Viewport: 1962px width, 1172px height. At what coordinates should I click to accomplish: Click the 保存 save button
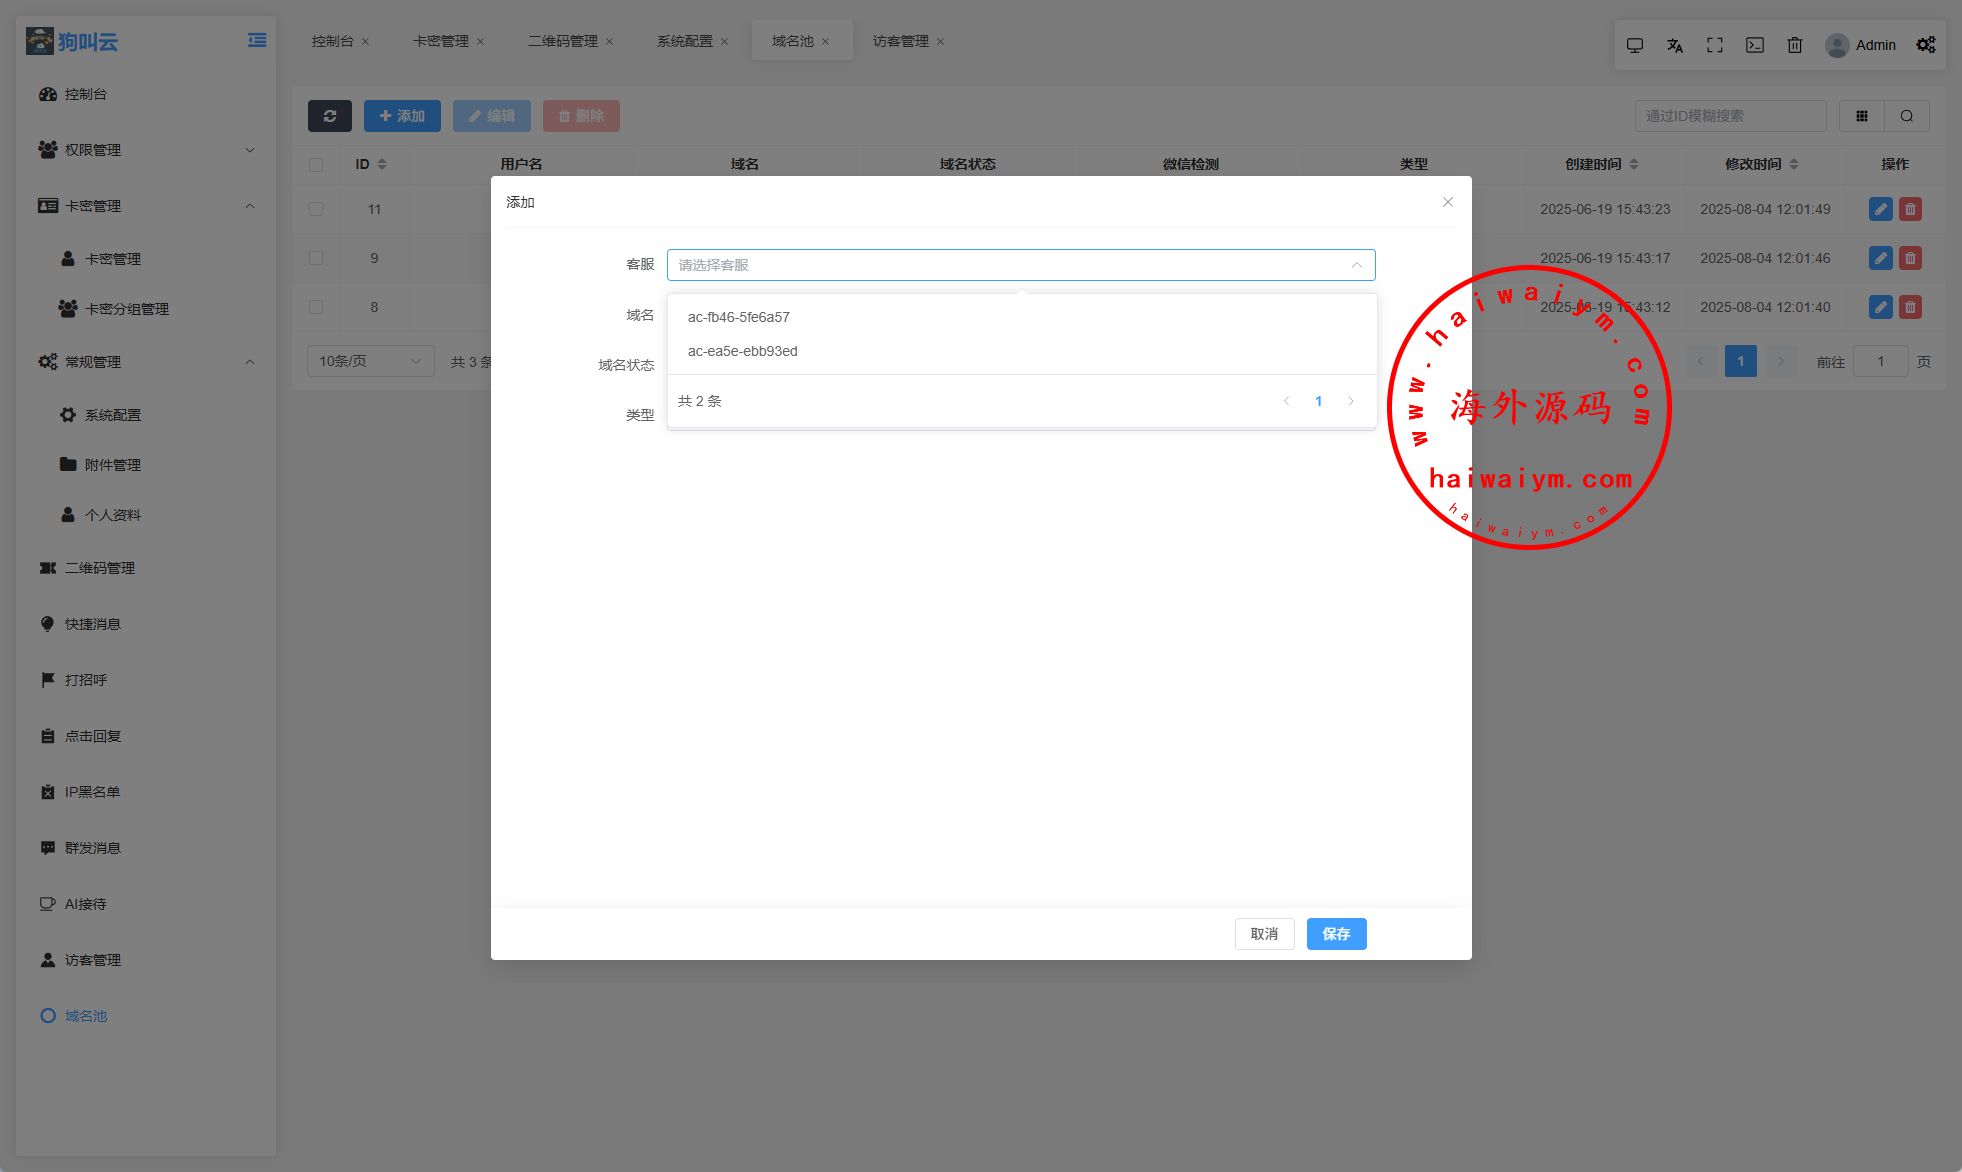click(1336, 934)
